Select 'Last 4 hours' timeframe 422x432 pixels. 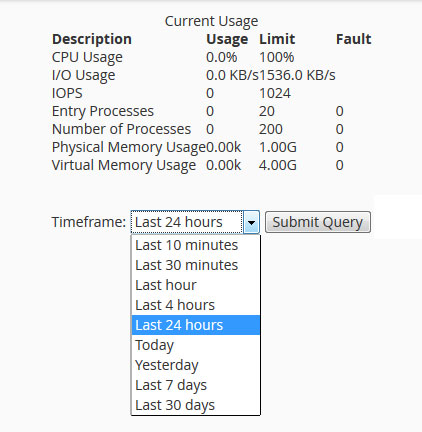[196, 305]
